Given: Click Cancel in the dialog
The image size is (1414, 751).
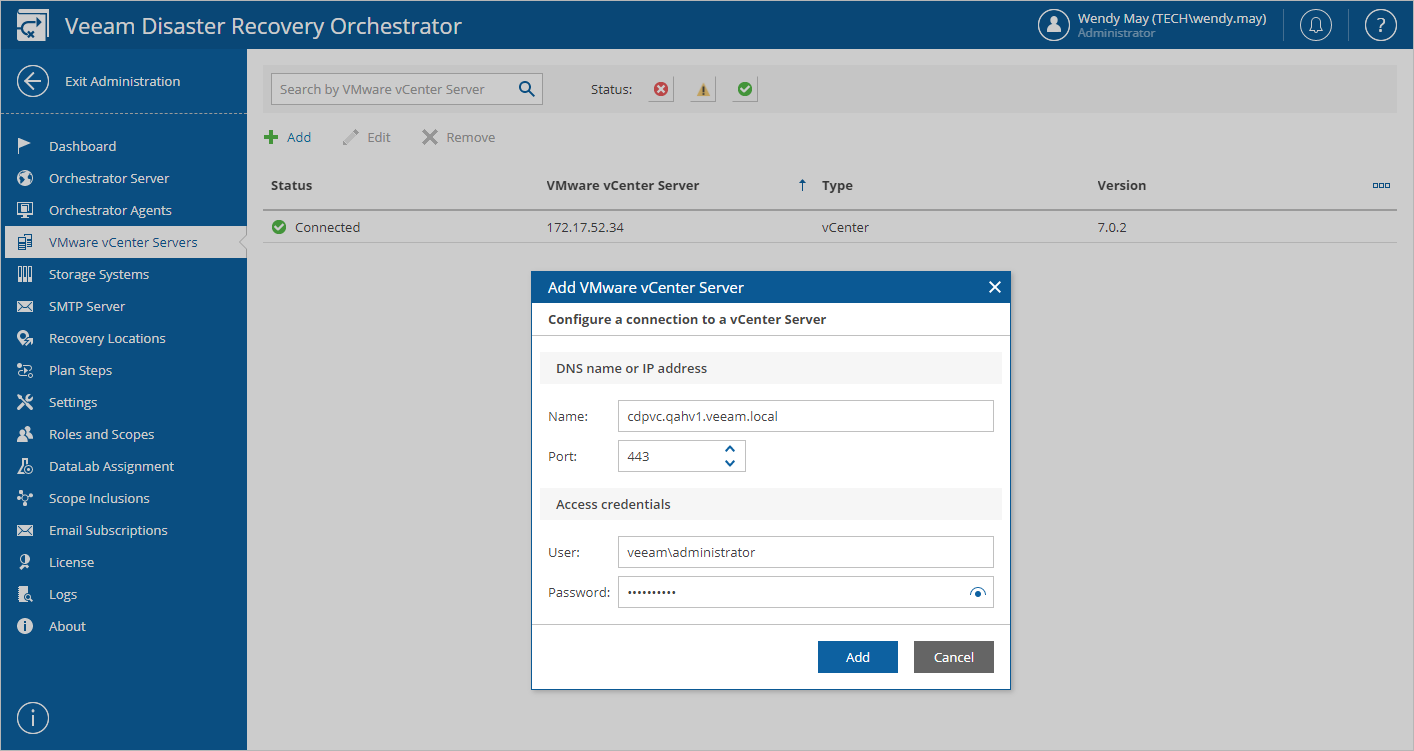Looking at the screenshot, I should (x=954, y=657).
